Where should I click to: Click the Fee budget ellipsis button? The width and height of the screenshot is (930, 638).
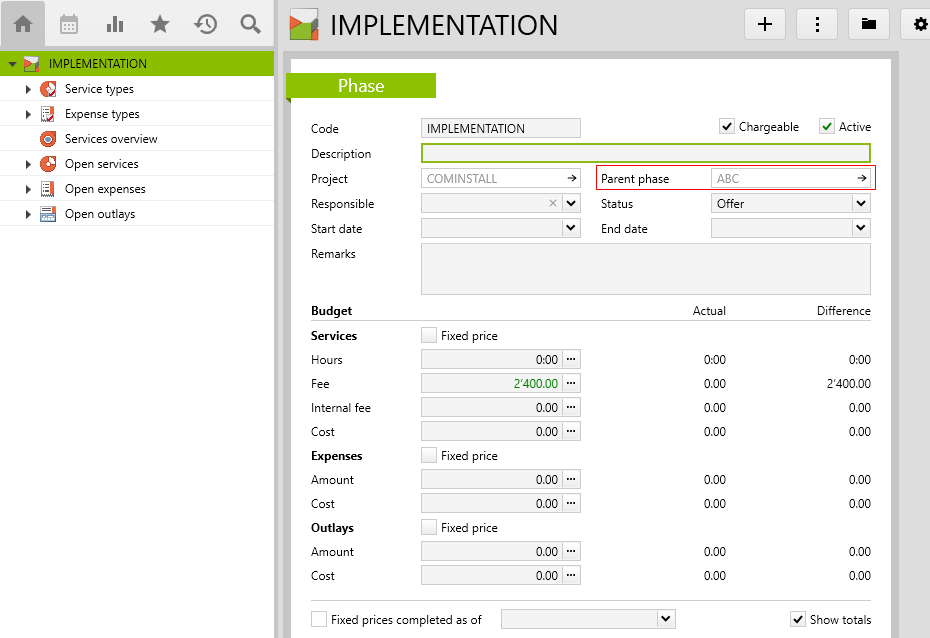[571, 384]
